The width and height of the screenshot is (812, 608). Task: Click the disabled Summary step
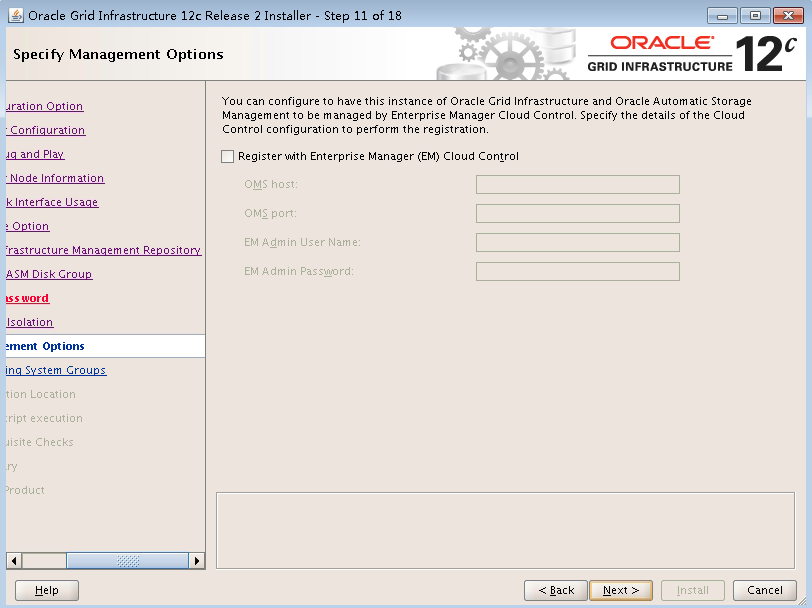(12, 466)
